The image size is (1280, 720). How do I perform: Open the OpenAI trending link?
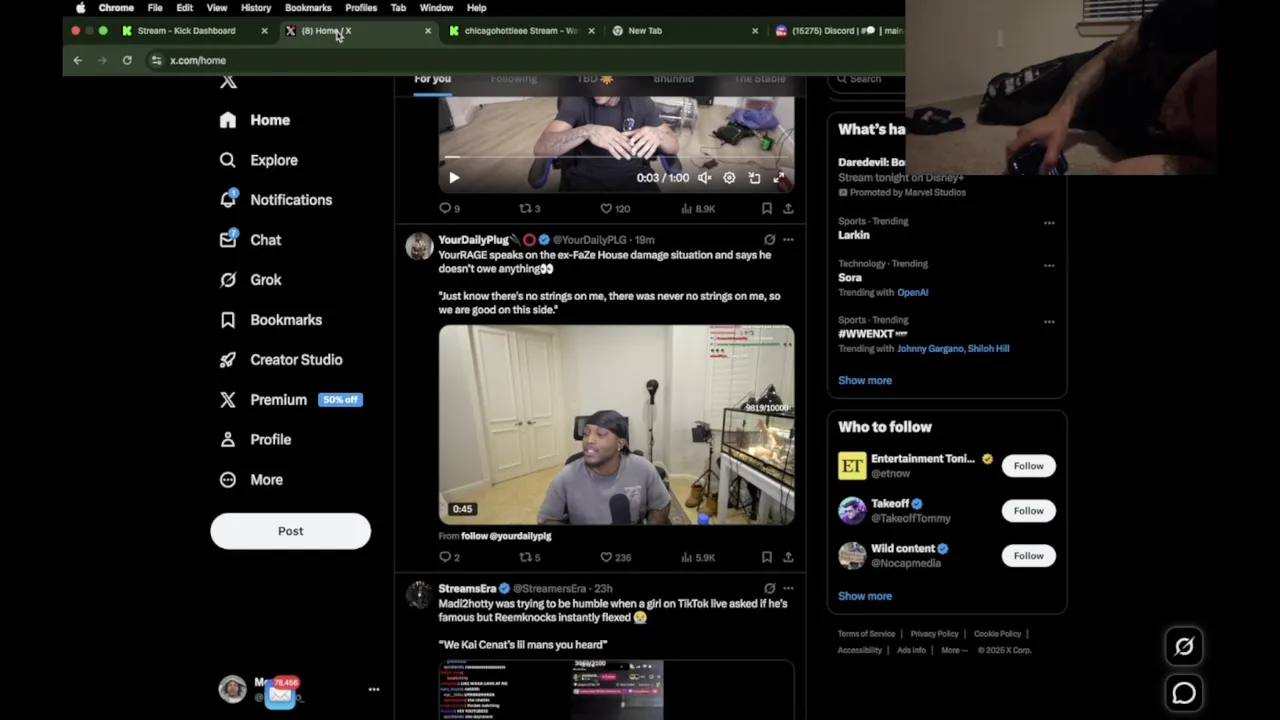(912, 293)
